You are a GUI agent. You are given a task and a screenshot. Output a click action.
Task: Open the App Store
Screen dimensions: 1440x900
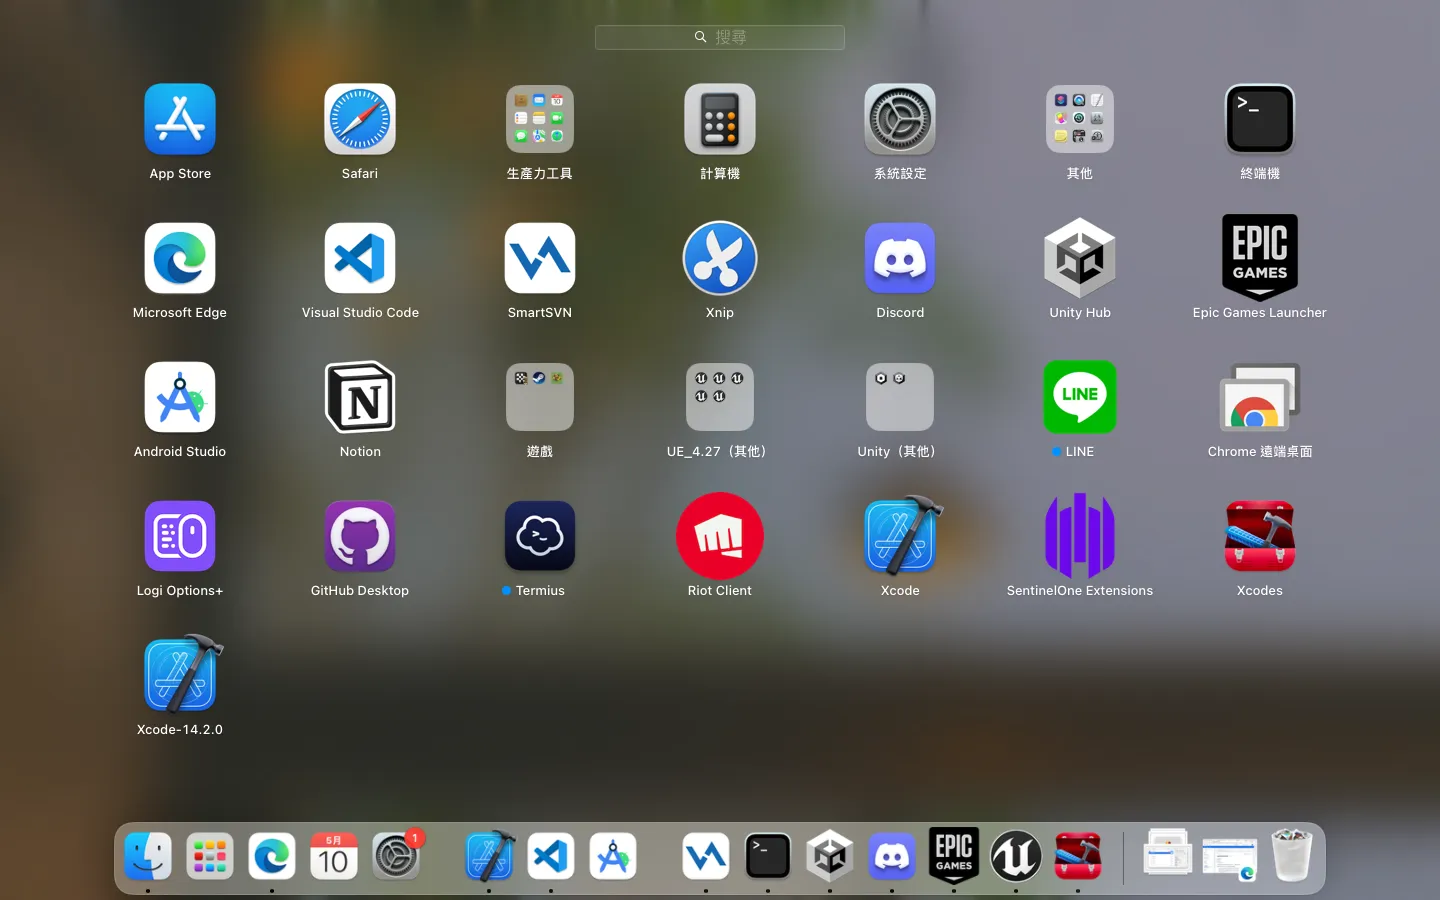(180, 119)
